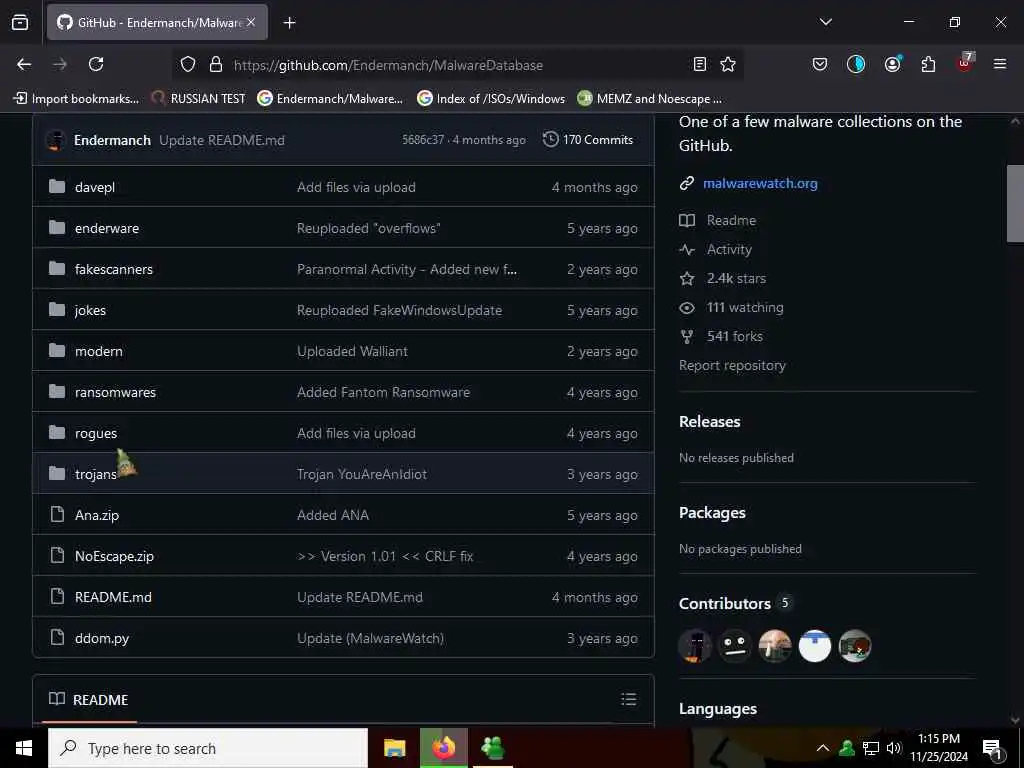Click the Windows Start button
The image size is (1024, 768).
(24, 748)
